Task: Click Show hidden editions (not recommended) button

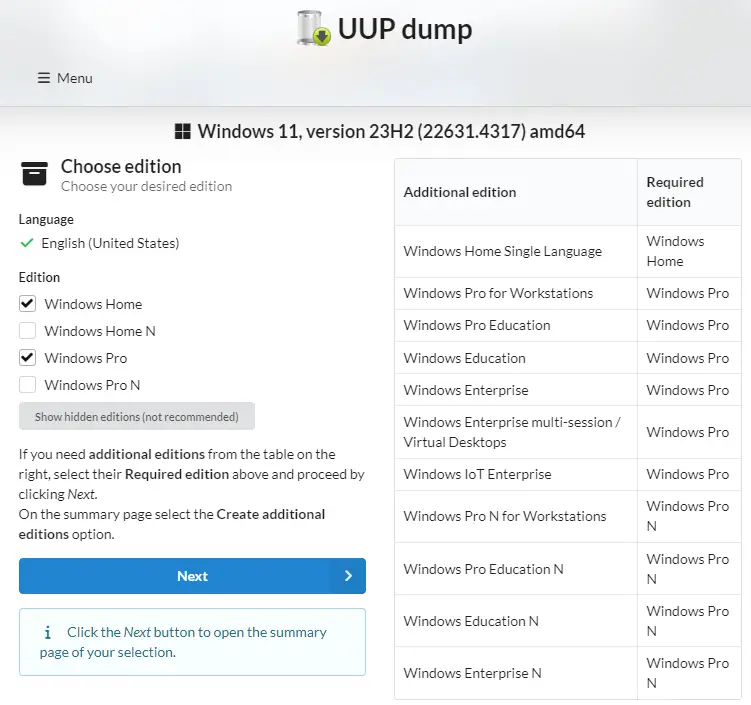Action: tap(137, 416)
